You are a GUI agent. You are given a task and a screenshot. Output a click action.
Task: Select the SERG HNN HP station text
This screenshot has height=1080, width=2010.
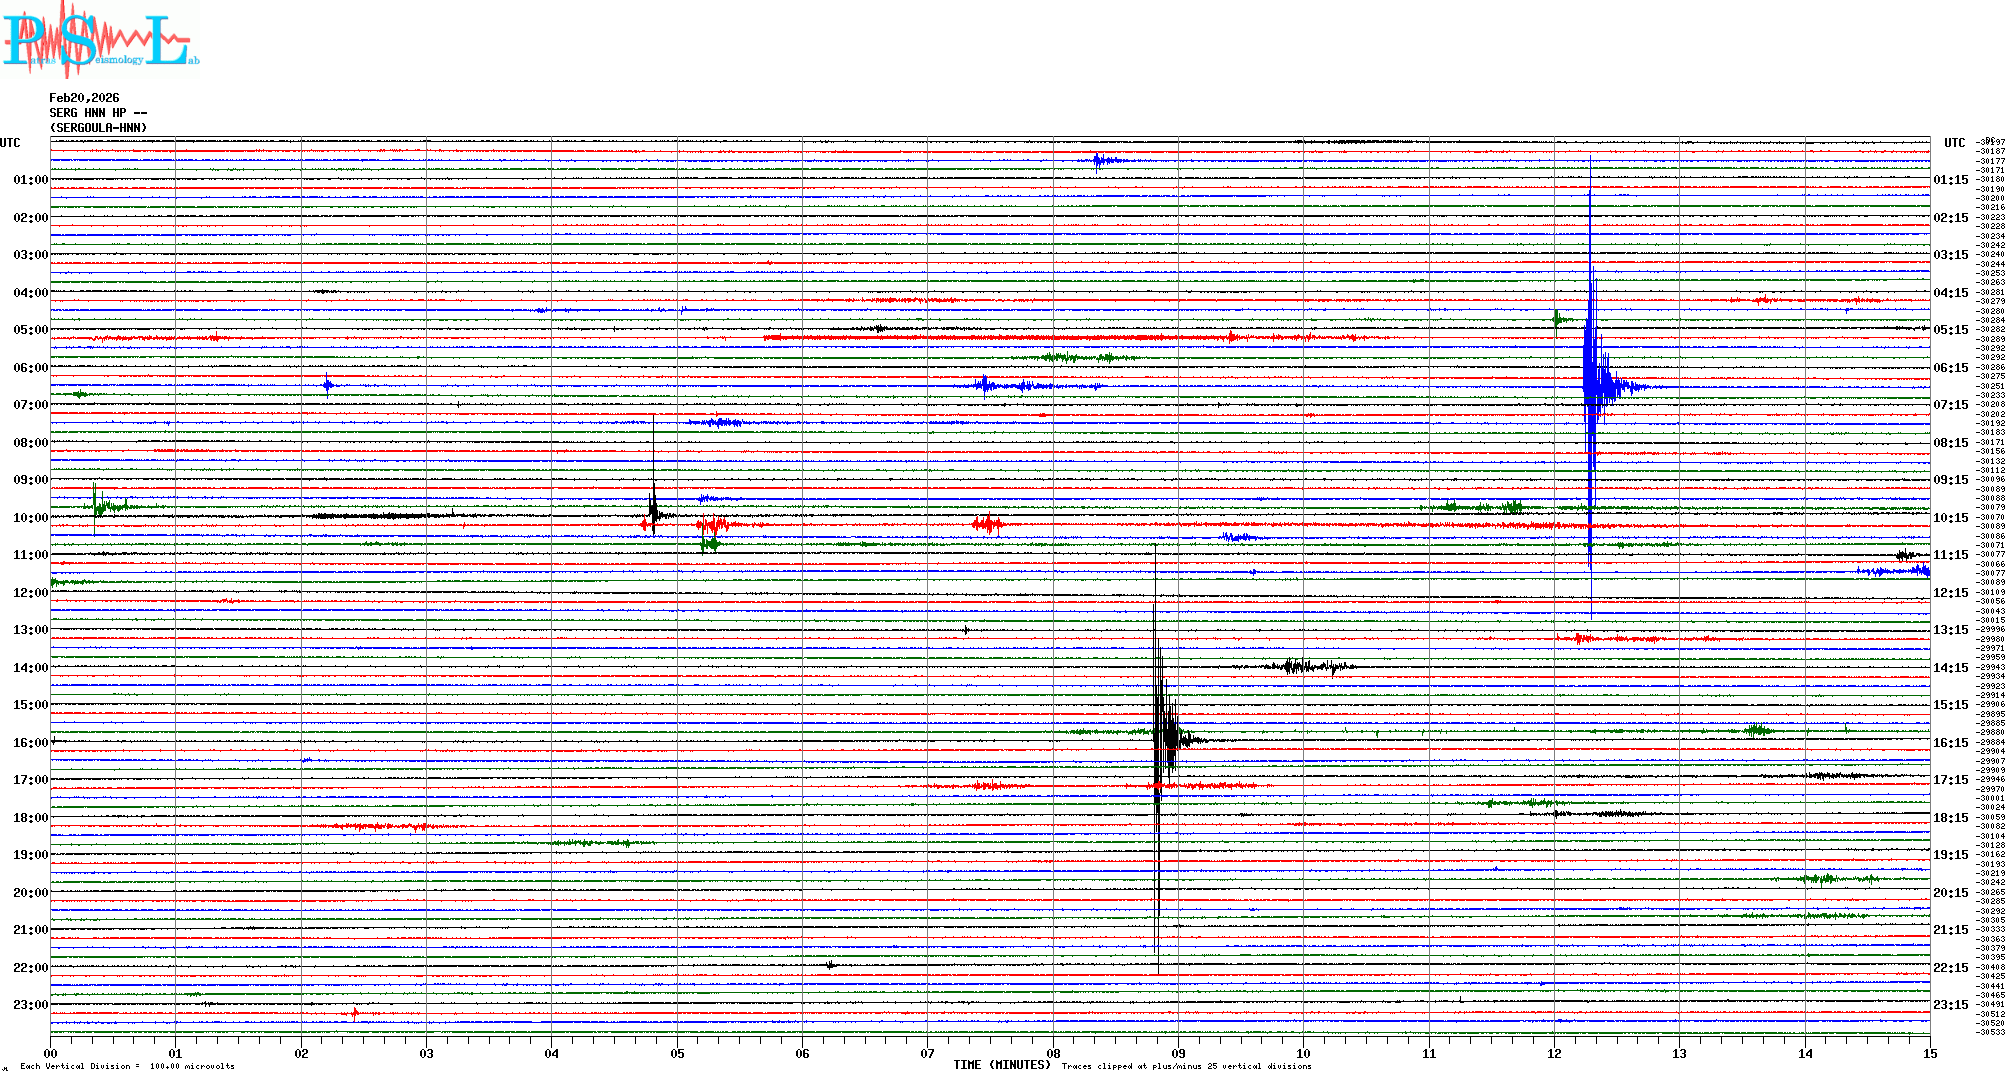[98, 113]
